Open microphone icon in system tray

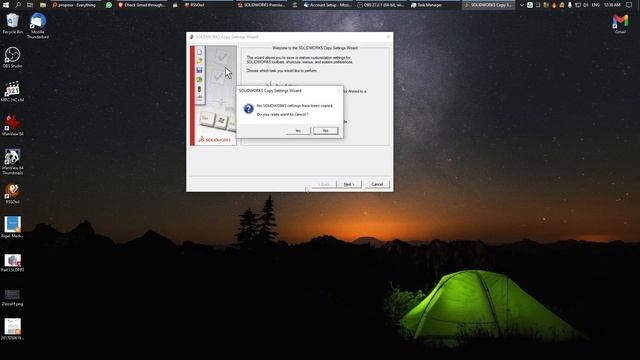click(x=570, y=5)
